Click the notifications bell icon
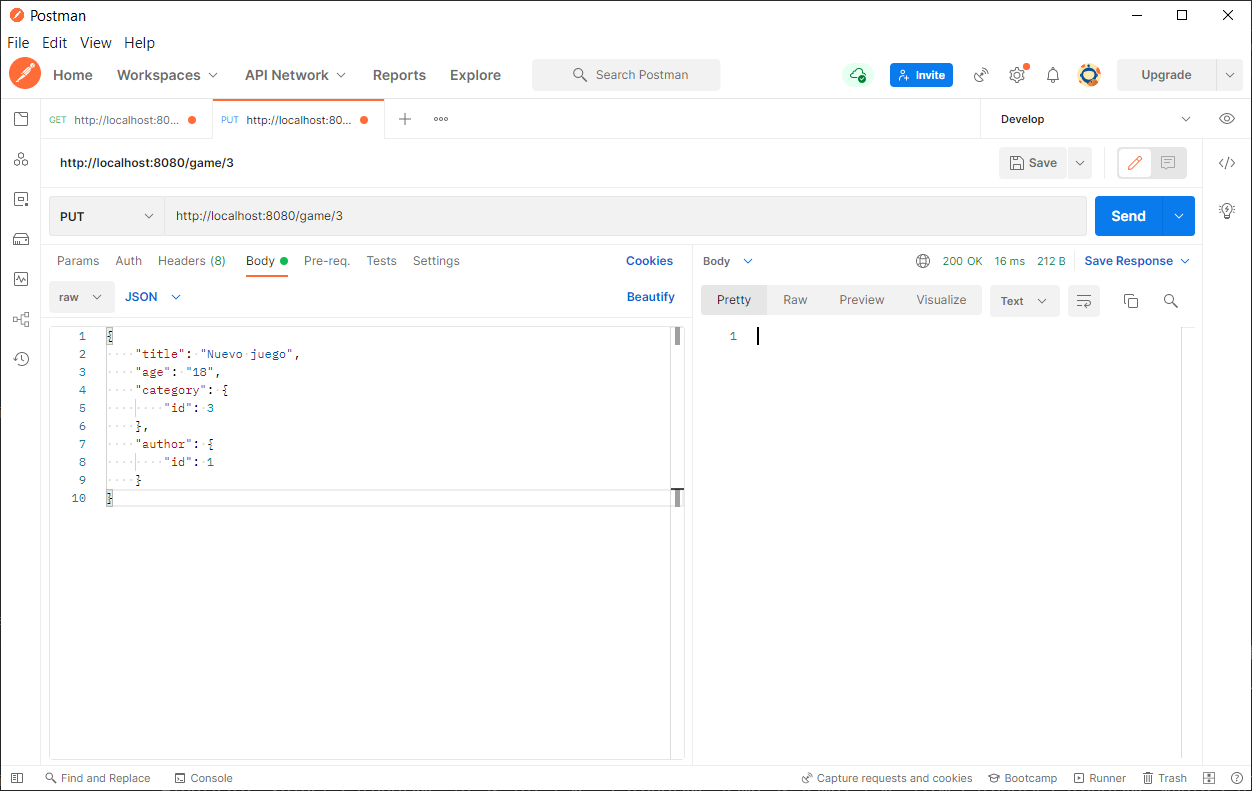 [x=1053, y=75]
